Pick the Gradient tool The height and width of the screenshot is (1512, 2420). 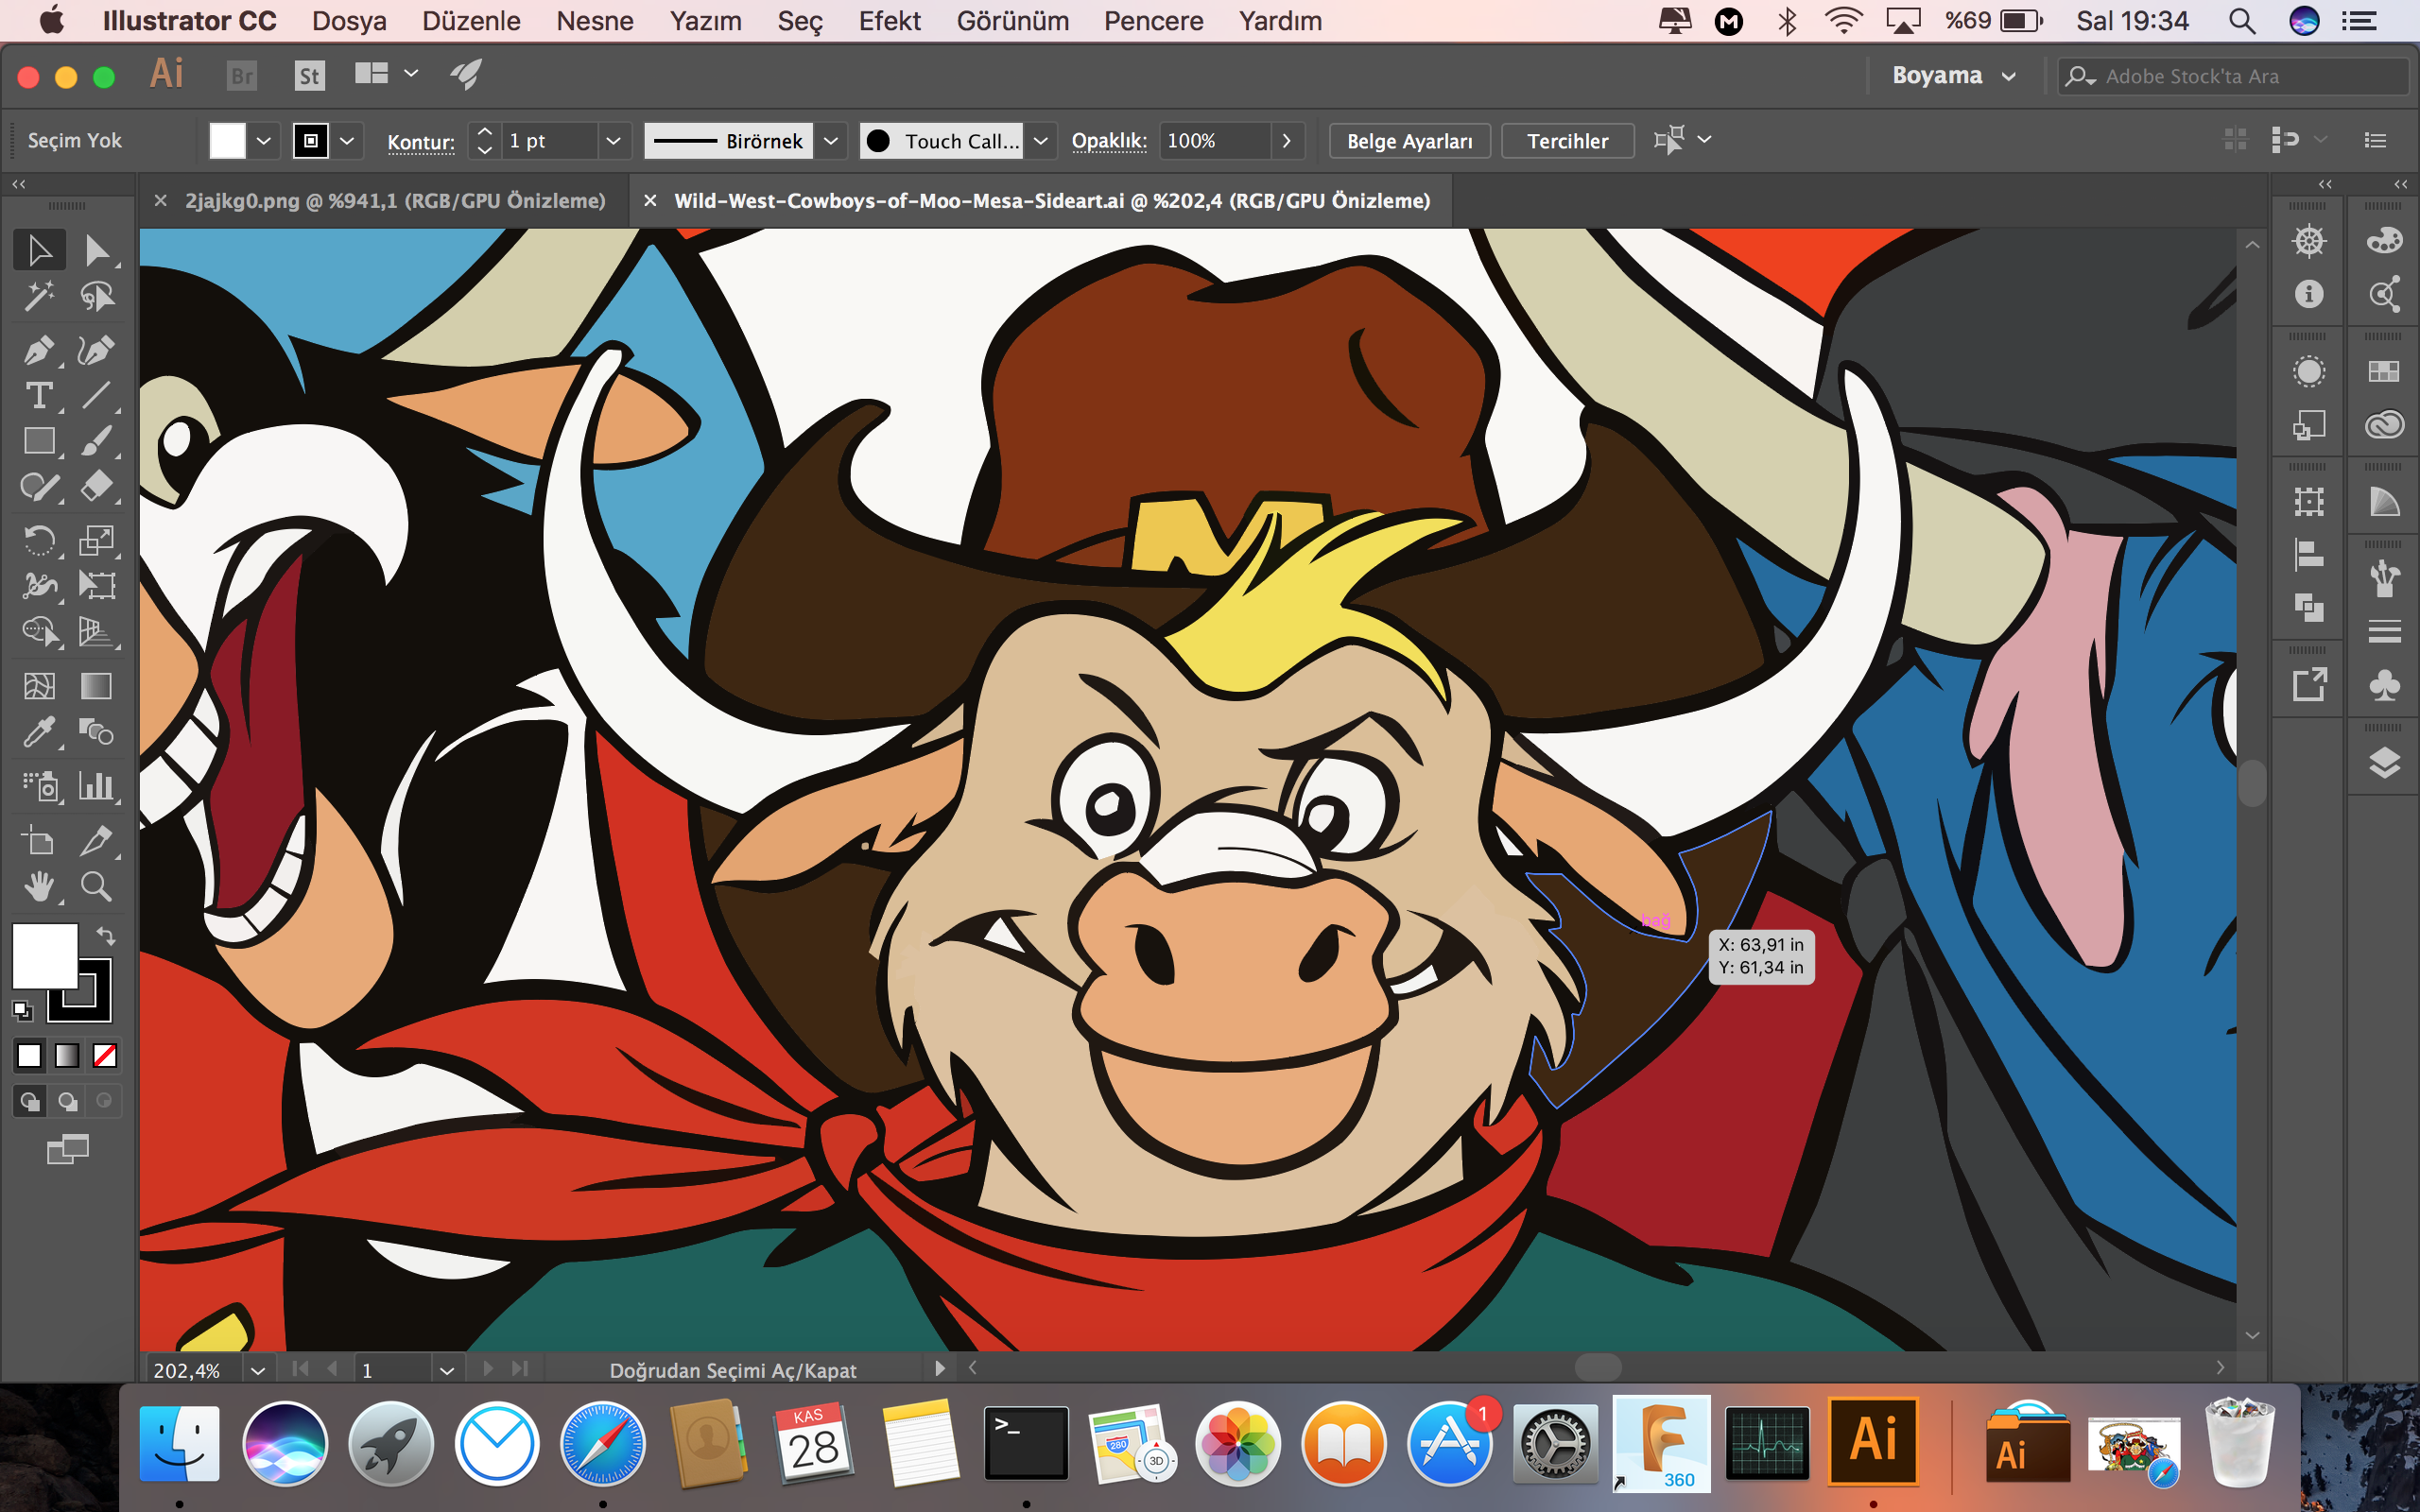[97, 686]
